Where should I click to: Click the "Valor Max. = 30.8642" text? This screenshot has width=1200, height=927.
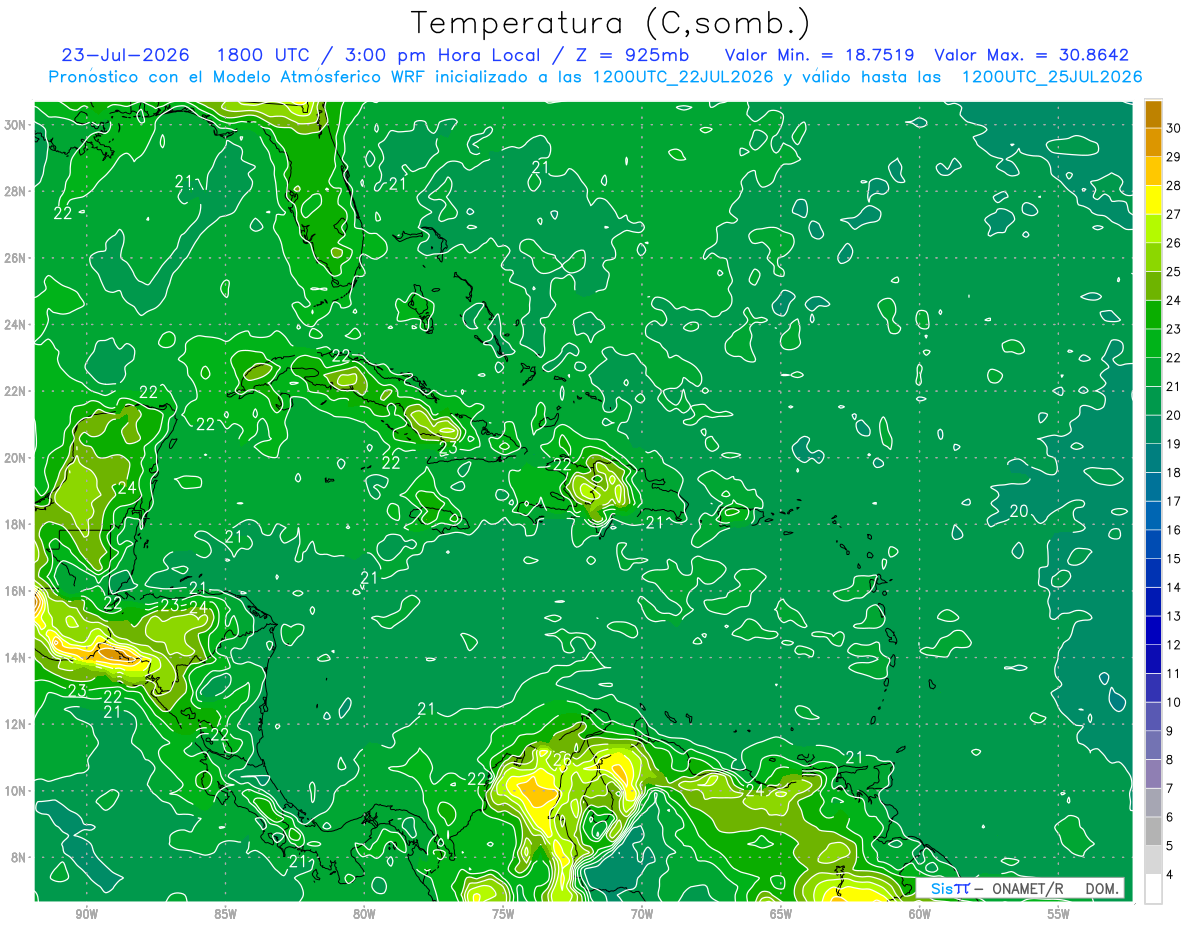point(1031,55)
